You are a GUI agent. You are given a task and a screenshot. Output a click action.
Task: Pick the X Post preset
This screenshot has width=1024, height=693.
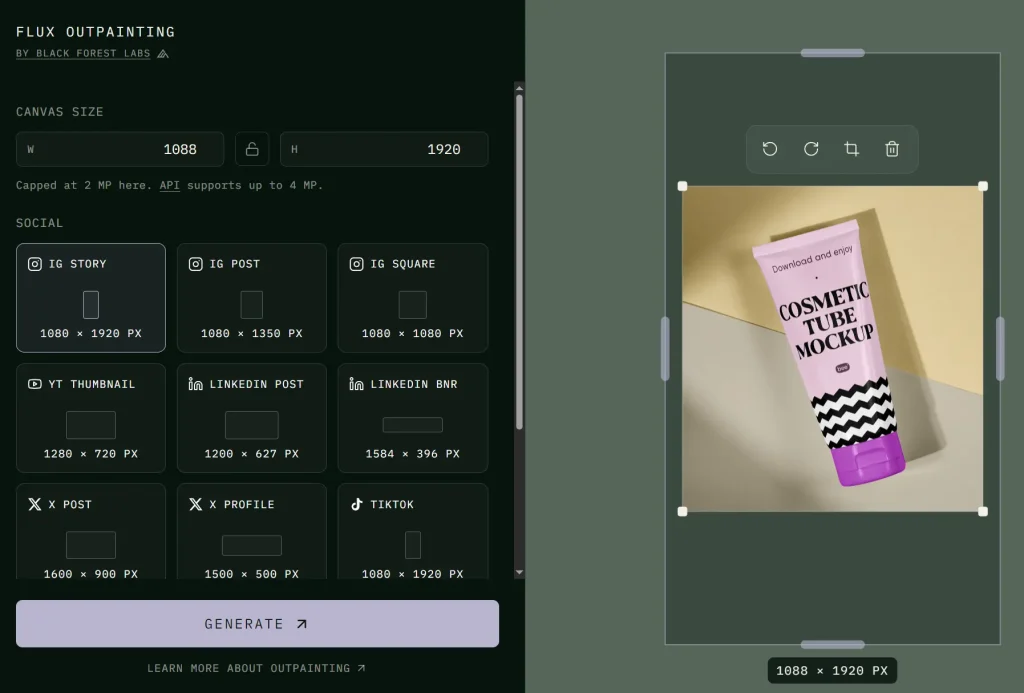(x=91, y=532)
